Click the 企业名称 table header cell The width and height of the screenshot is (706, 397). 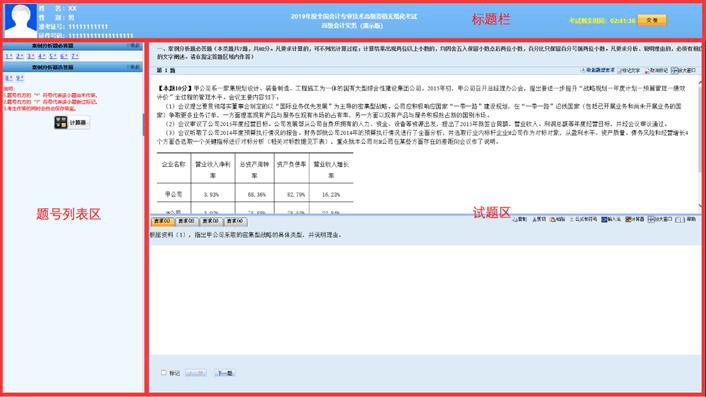coord(174,165)
